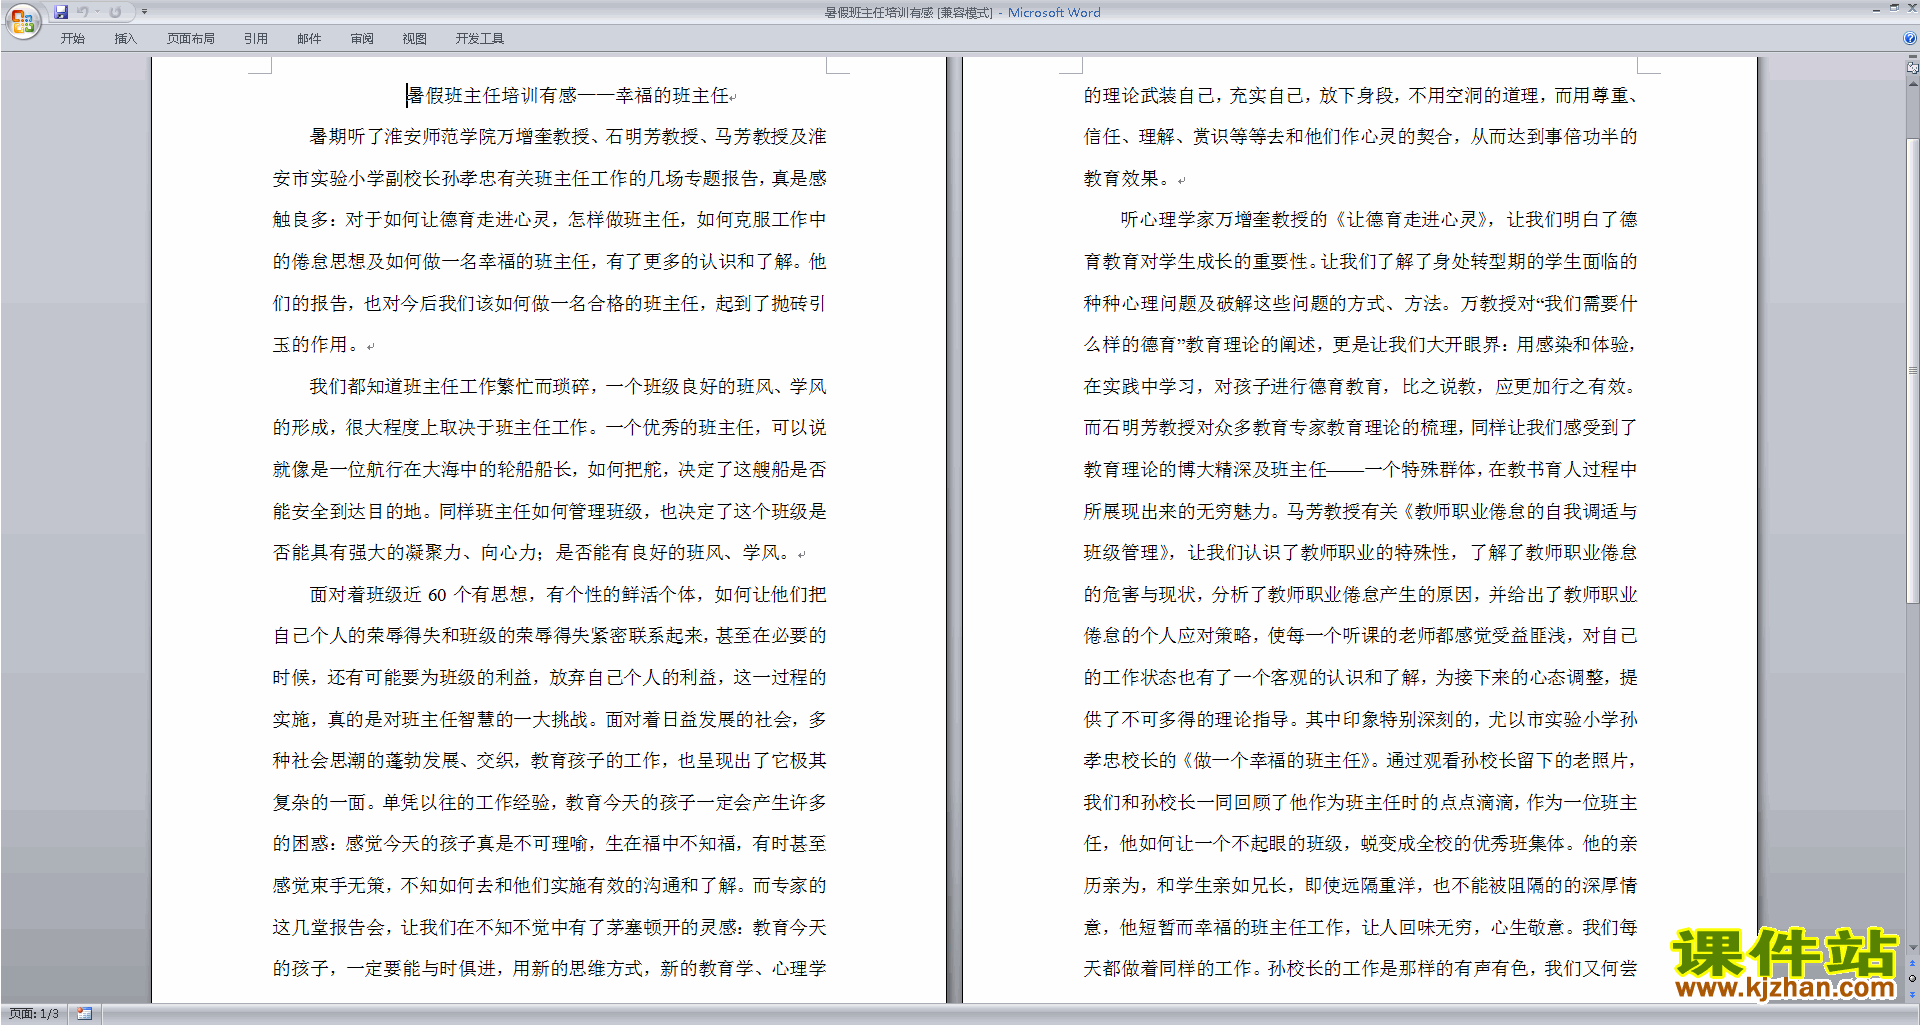This screenshot has width=1920, height=1025.
Task: Save the document with the floppy disk icon
Action: (x=61, y=12)
